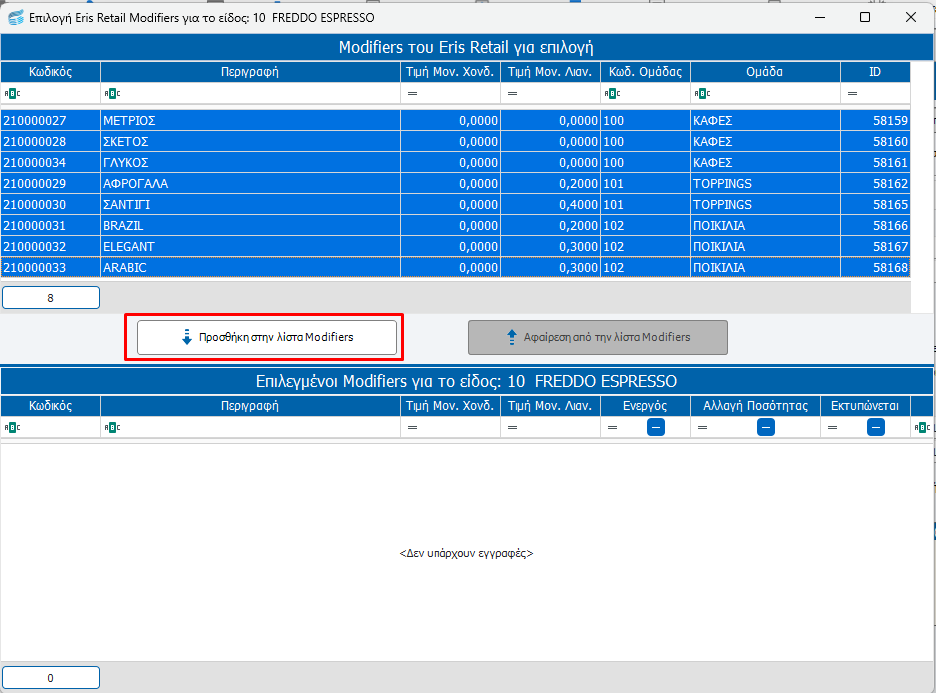The image size is (936, 693).
Task: Sort by ID column header
Action: [875, 72]
